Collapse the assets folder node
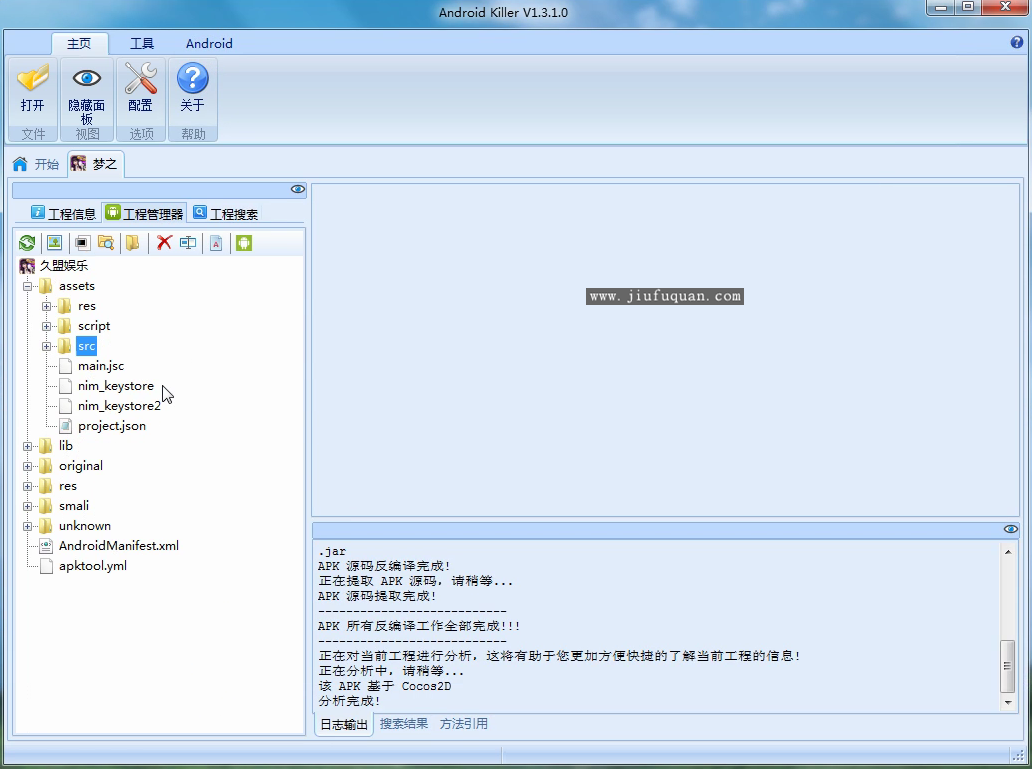Screen dimensions: 1032x769 point(28,286)
